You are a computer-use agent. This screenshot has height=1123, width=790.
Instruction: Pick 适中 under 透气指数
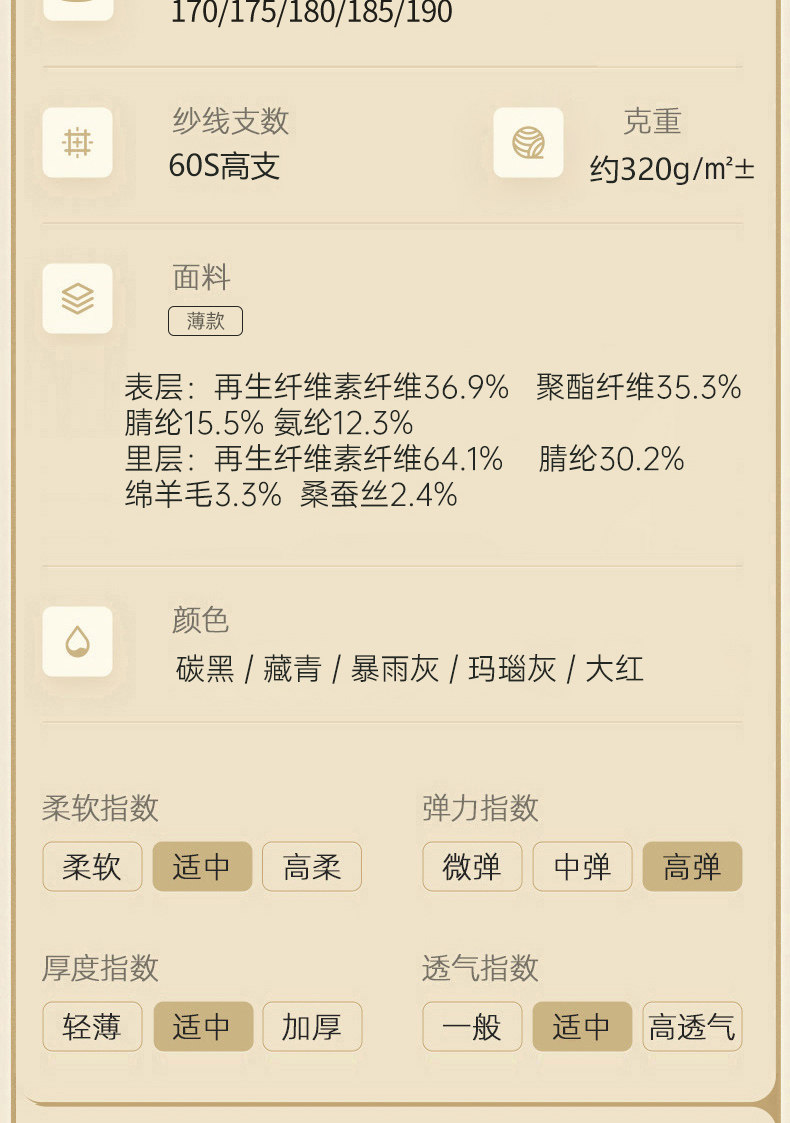tap(582, 1027)
